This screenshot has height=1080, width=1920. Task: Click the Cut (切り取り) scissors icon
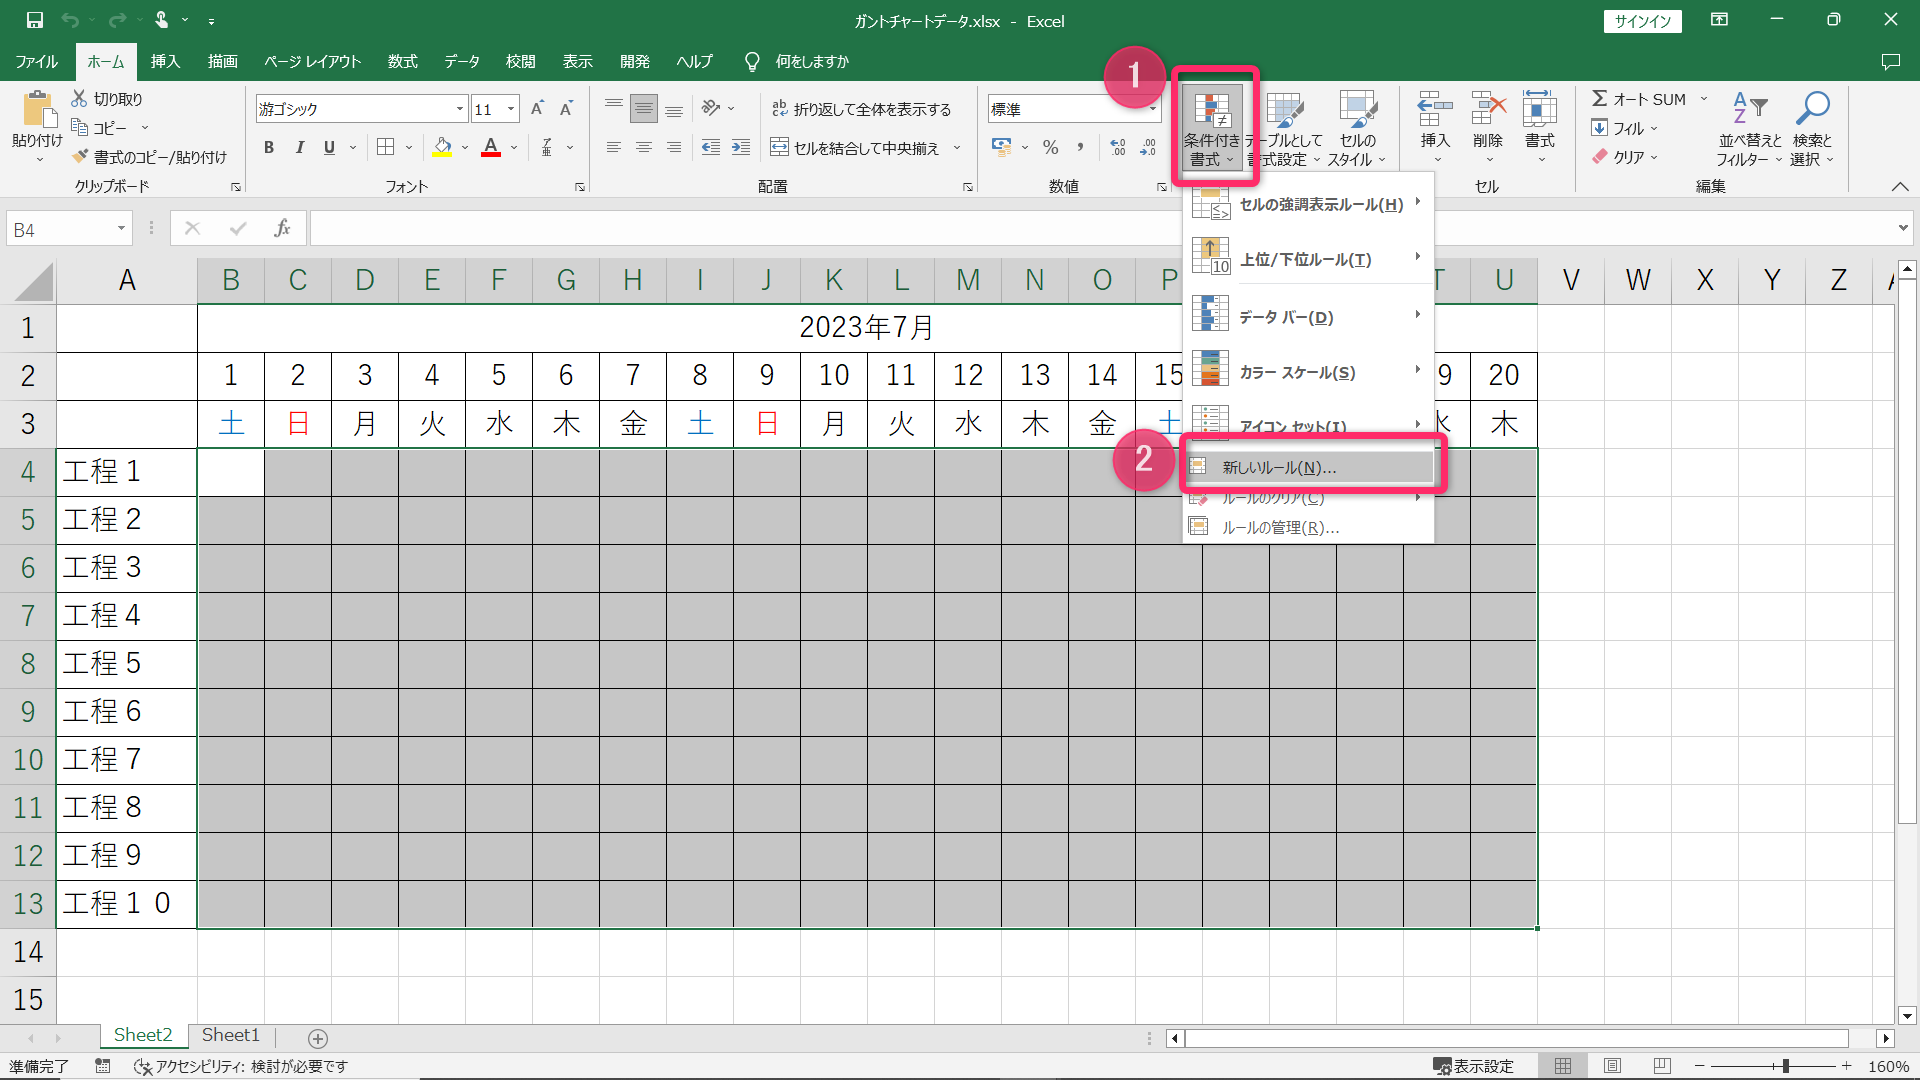(x=80, y=98)
